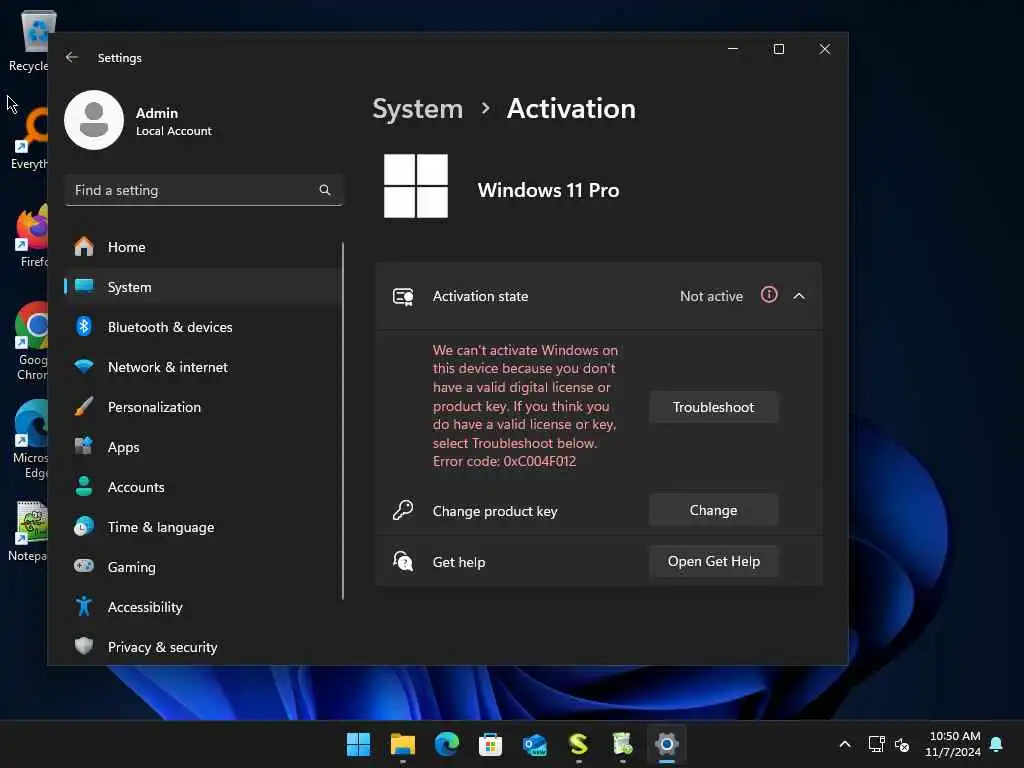Select the Microsoft Edge desktop shortcut
The image size is (1024, 768).
click(30, 440)
